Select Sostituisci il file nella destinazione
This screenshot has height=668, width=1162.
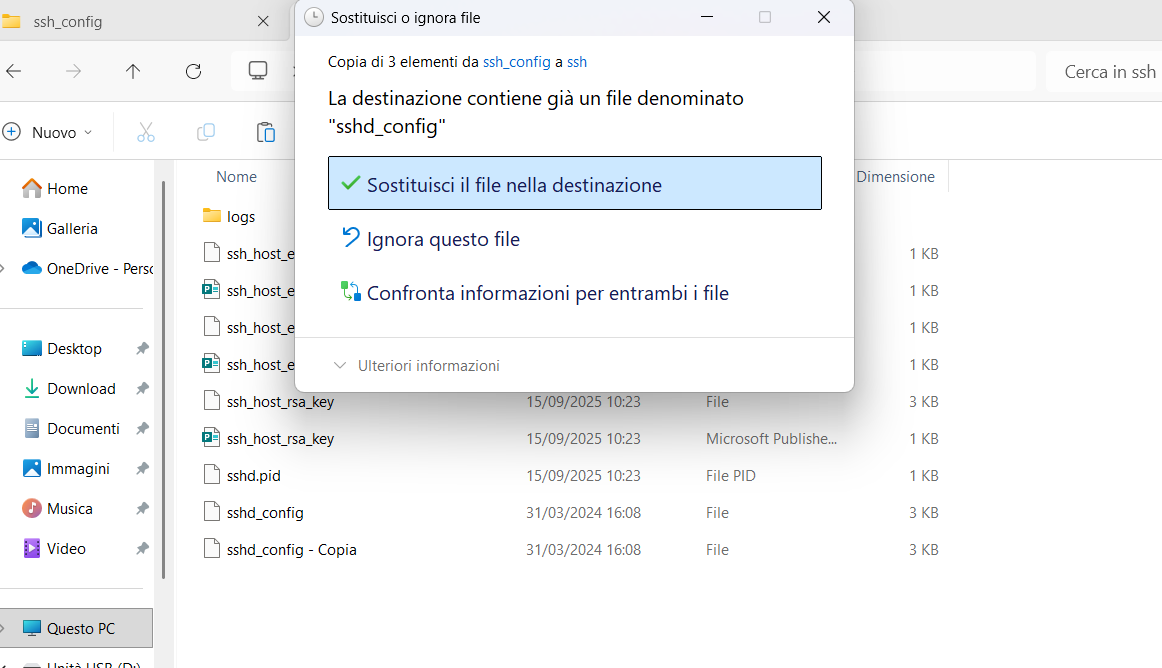point(574,184)
